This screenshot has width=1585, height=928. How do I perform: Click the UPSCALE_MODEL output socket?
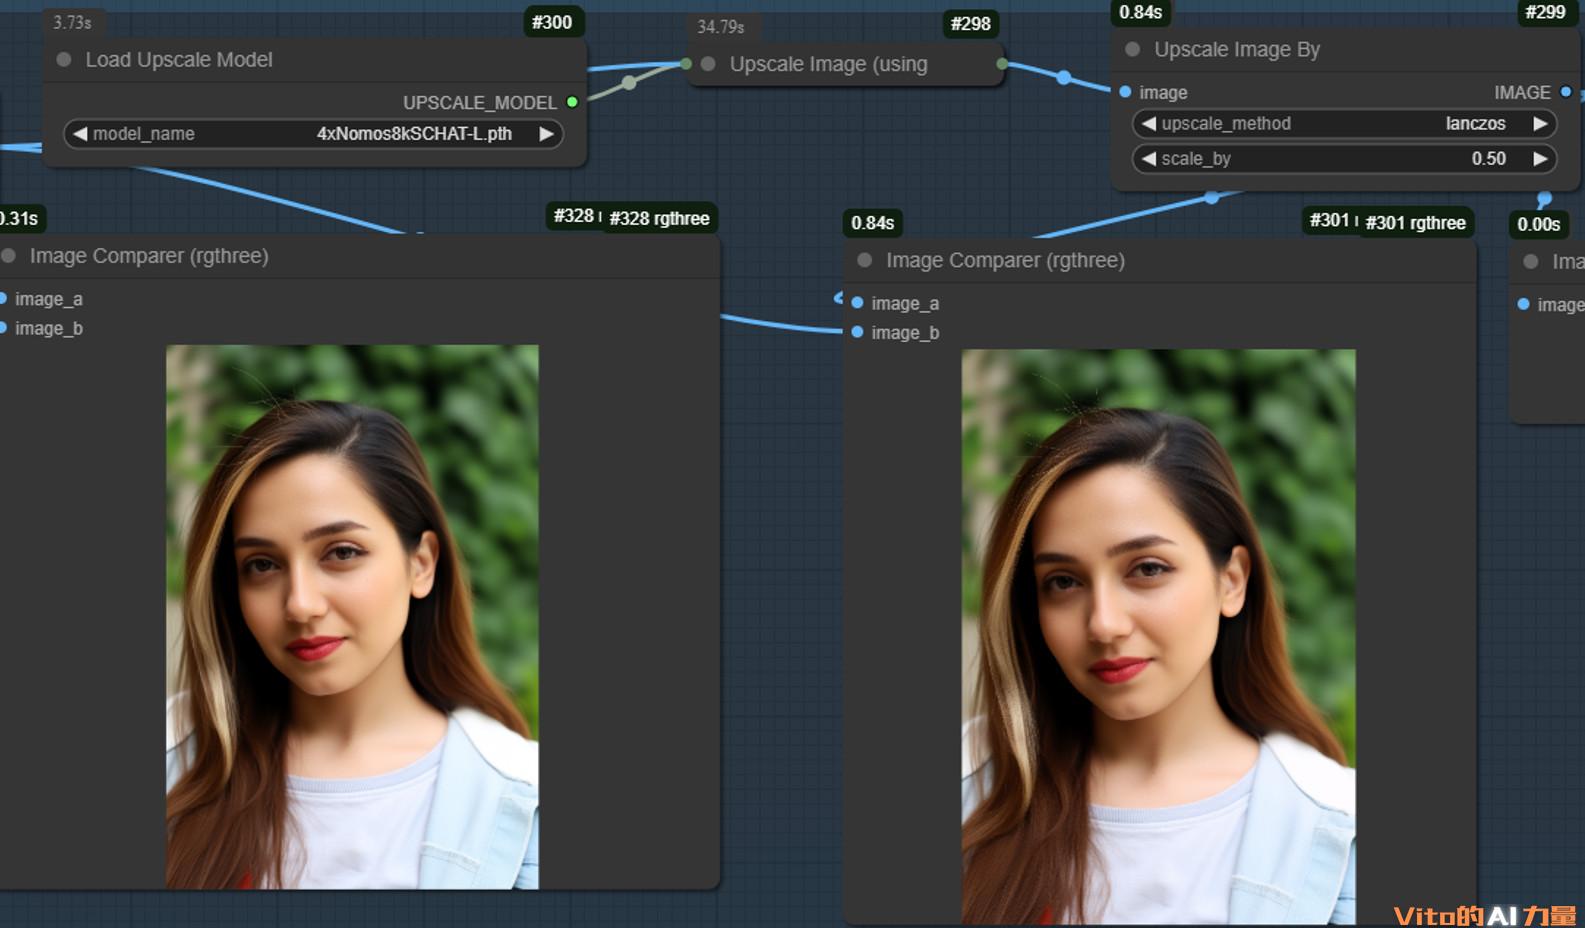point(572,102)
